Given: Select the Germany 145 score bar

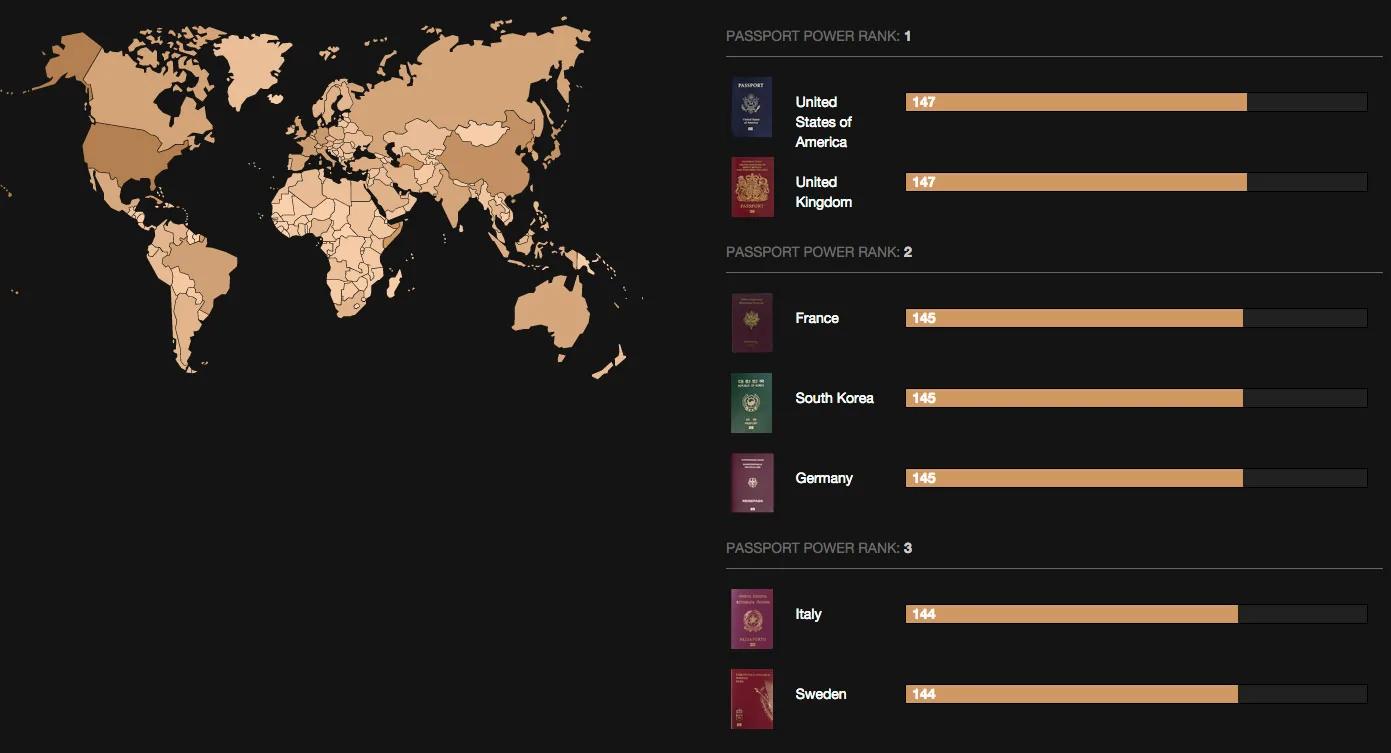Looking at the screenshot, I should click(x=1136, y=478).
